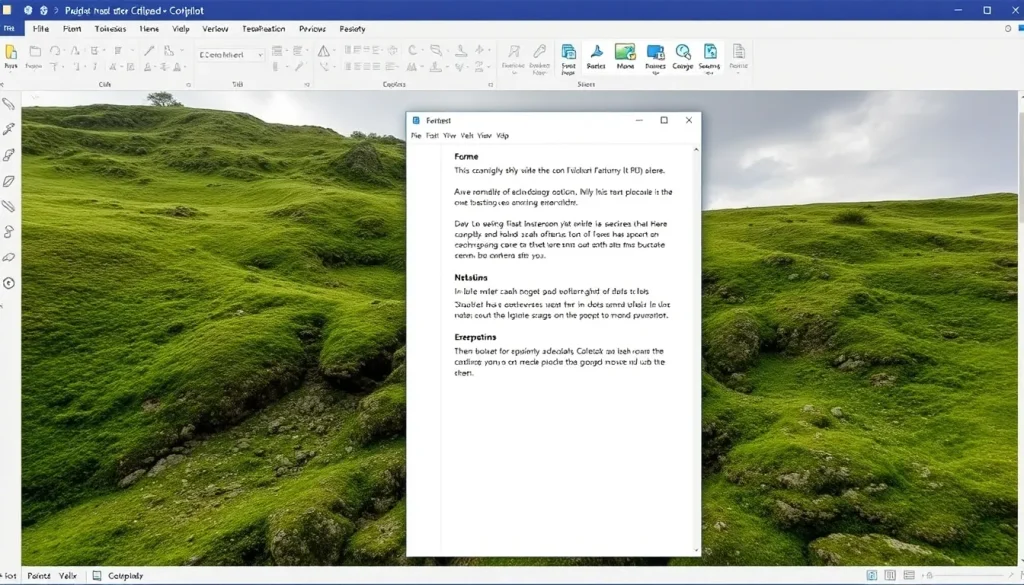Click the Cainge magnifier icon in ribbon
1024x585 pixels.
[683, 53]
